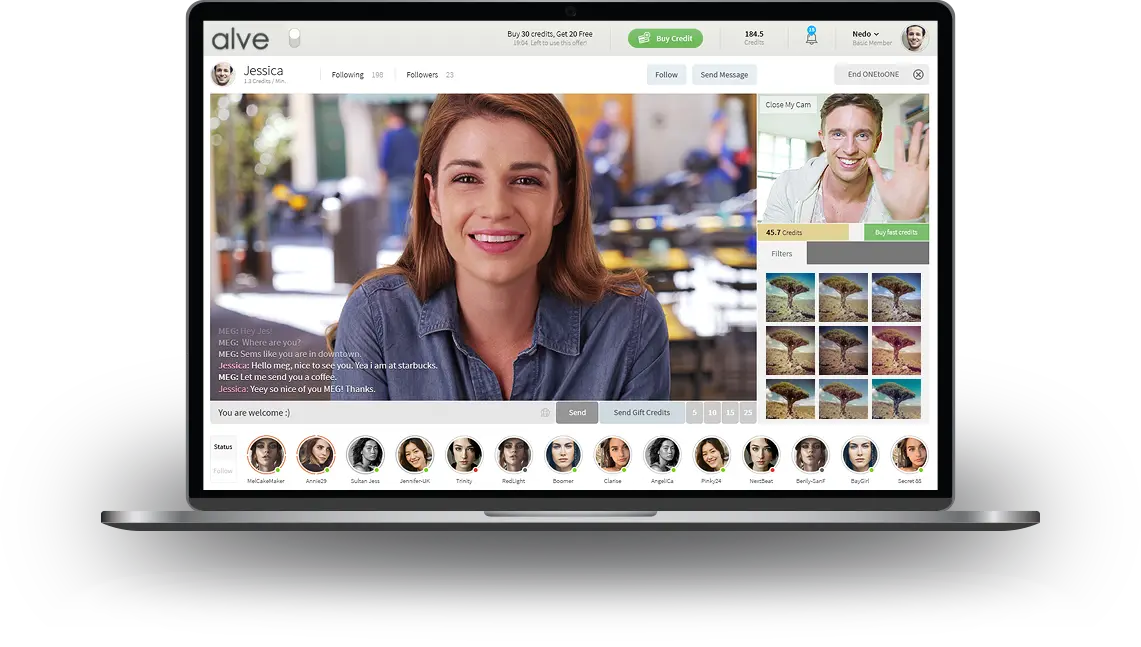Open Nedo's profile avatar in the header
This screenshot has height=647, width=1141.
[914, 38]
